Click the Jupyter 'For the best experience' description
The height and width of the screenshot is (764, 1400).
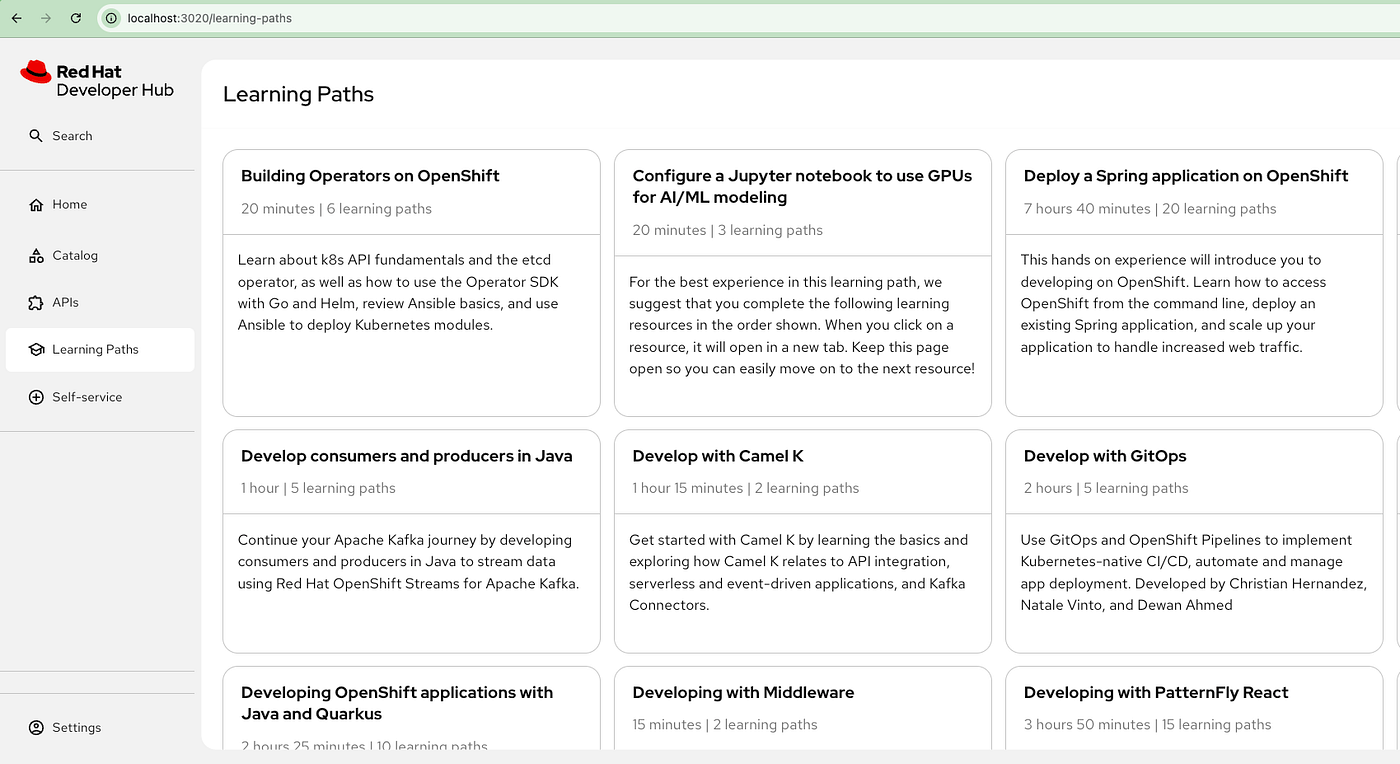coord(802,325)
